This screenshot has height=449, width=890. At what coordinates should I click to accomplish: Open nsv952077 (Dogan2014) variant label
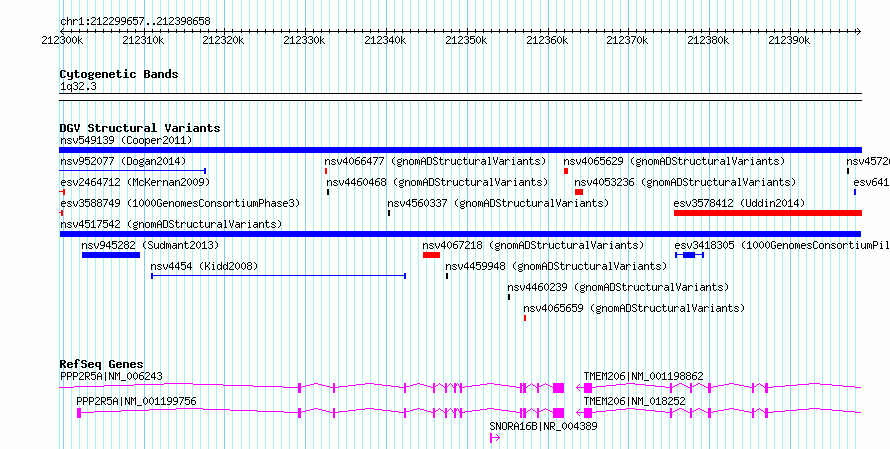coord(123,161)
